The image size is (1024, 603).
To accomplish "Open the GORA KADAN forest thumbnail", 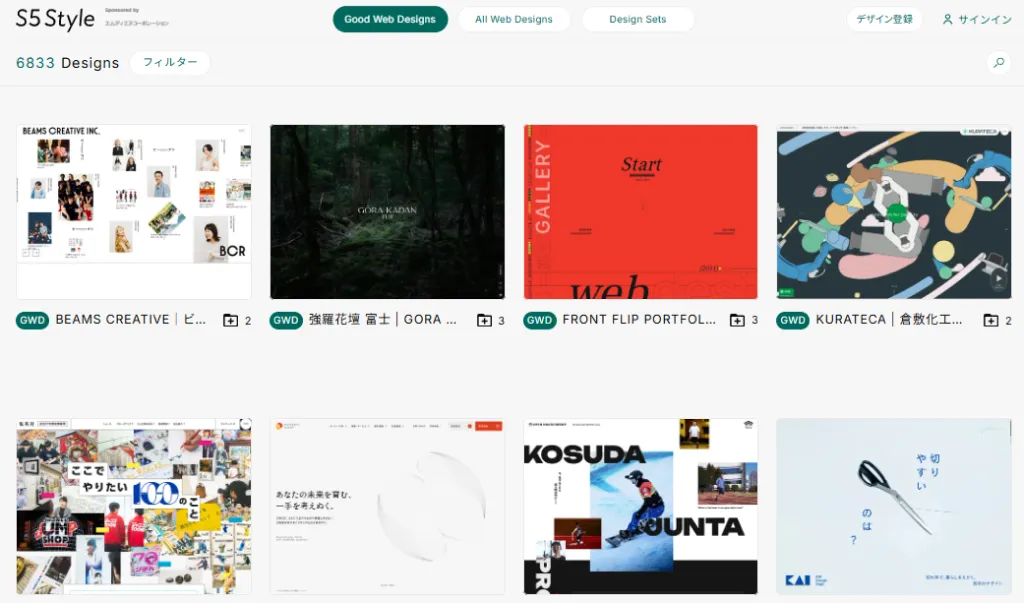I will point(387,212).
